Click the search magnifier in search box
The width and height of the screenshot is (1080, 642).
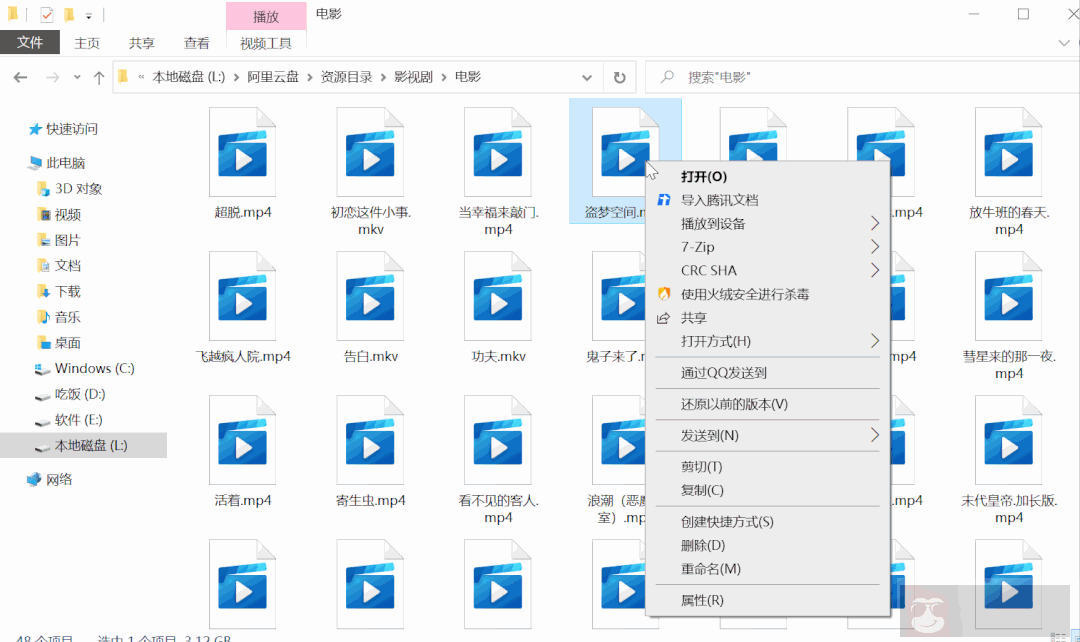pos(668,76)
